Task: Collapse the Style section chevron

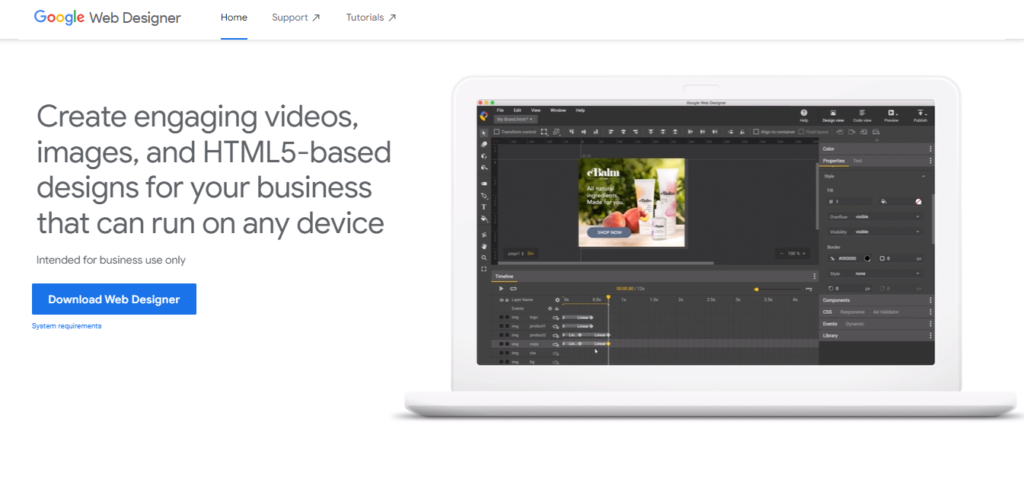Action: tap(923, 176)
